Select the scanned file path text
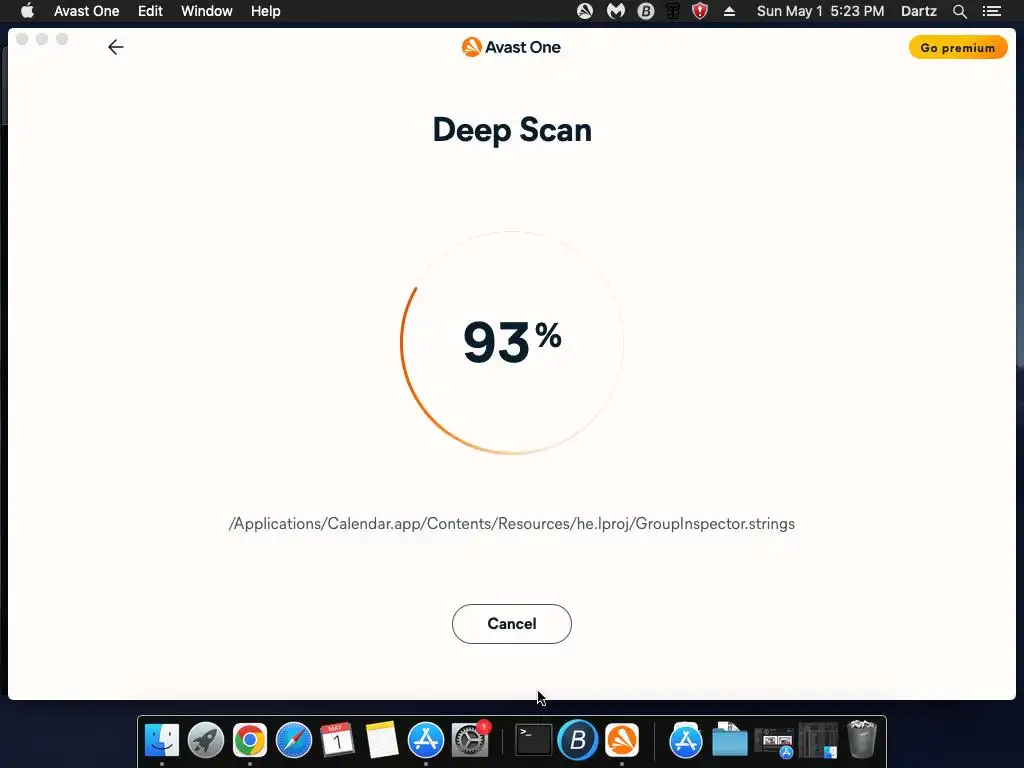Viewport: 1024px width, 768px height. pos(511,524)
